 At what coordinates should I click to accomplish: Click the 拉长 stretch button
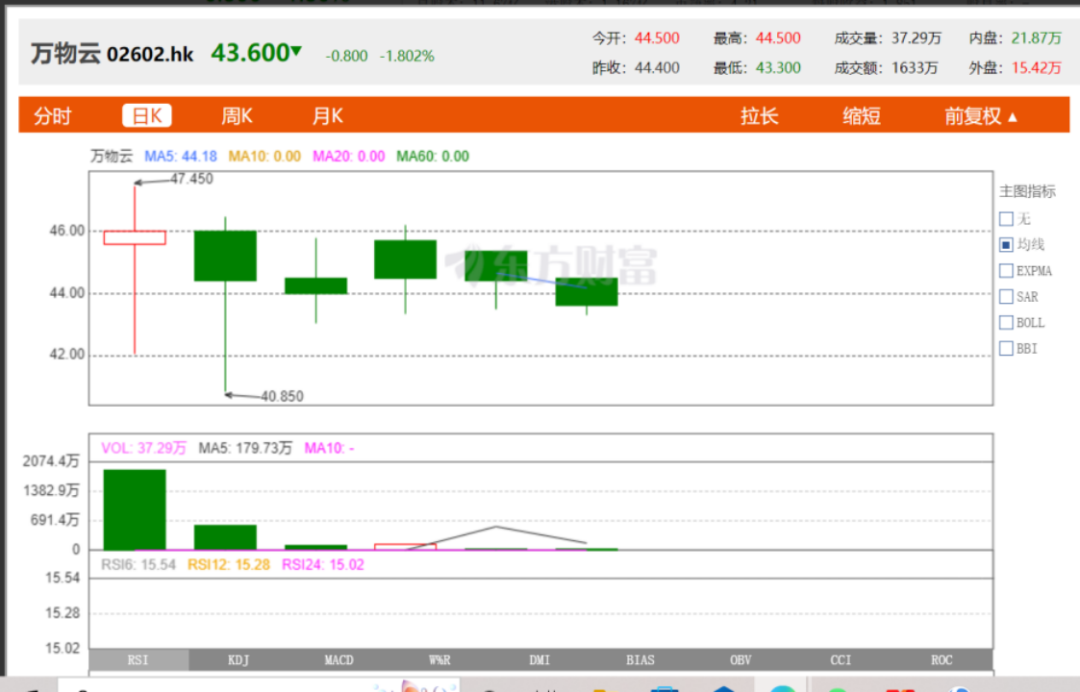(759, 116)
